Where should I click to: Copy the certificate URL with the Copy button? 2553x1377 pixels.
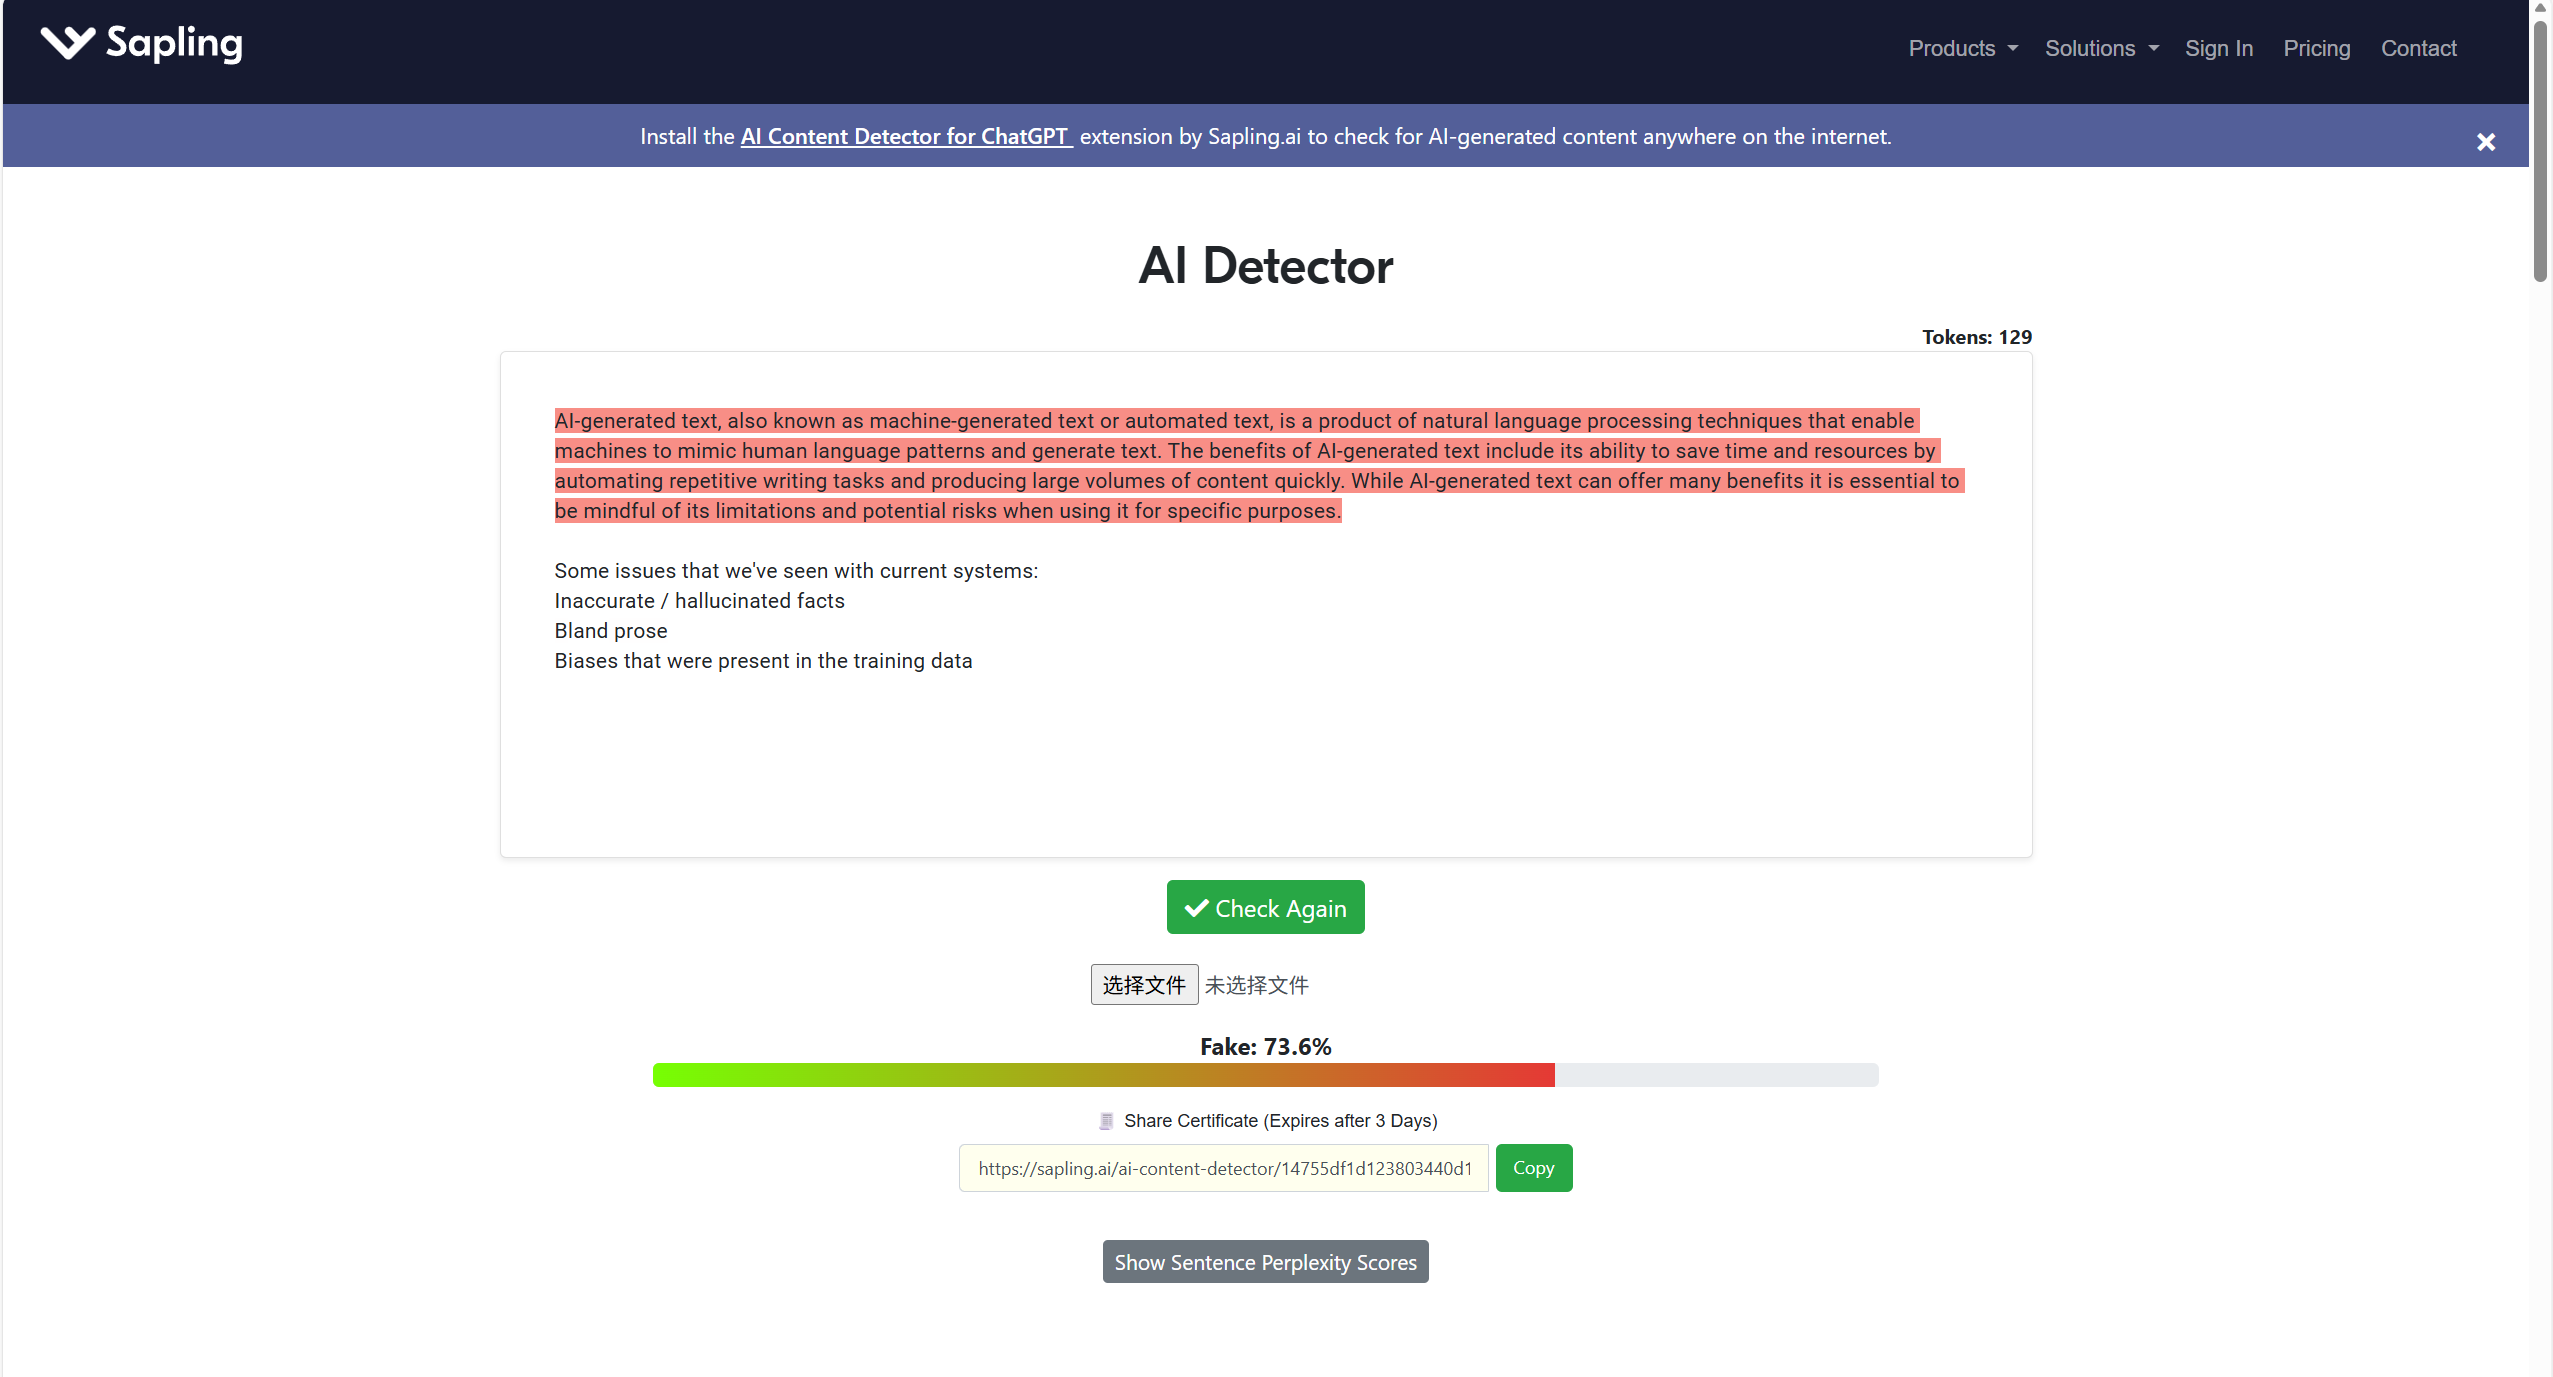(x=1534, y=1167)
